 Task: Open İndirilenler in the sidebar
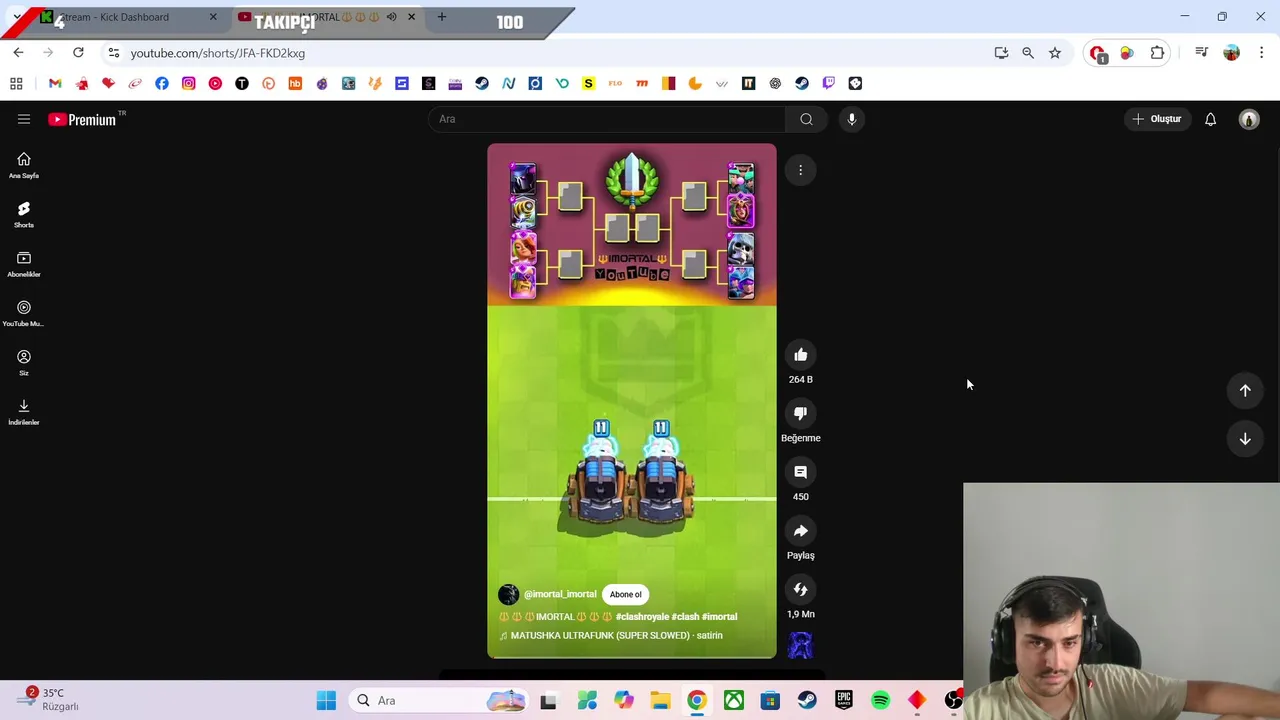[24, 411]
